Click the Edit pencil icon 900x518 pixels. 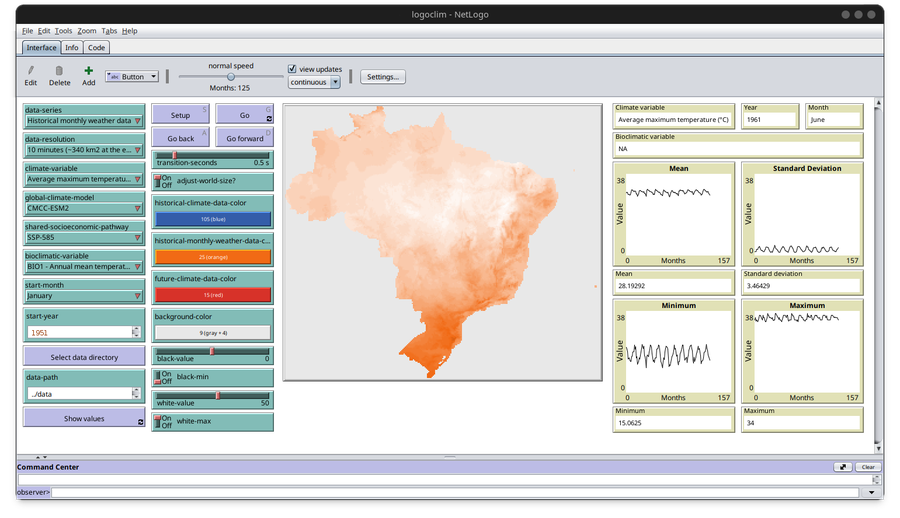coord(30,71)
